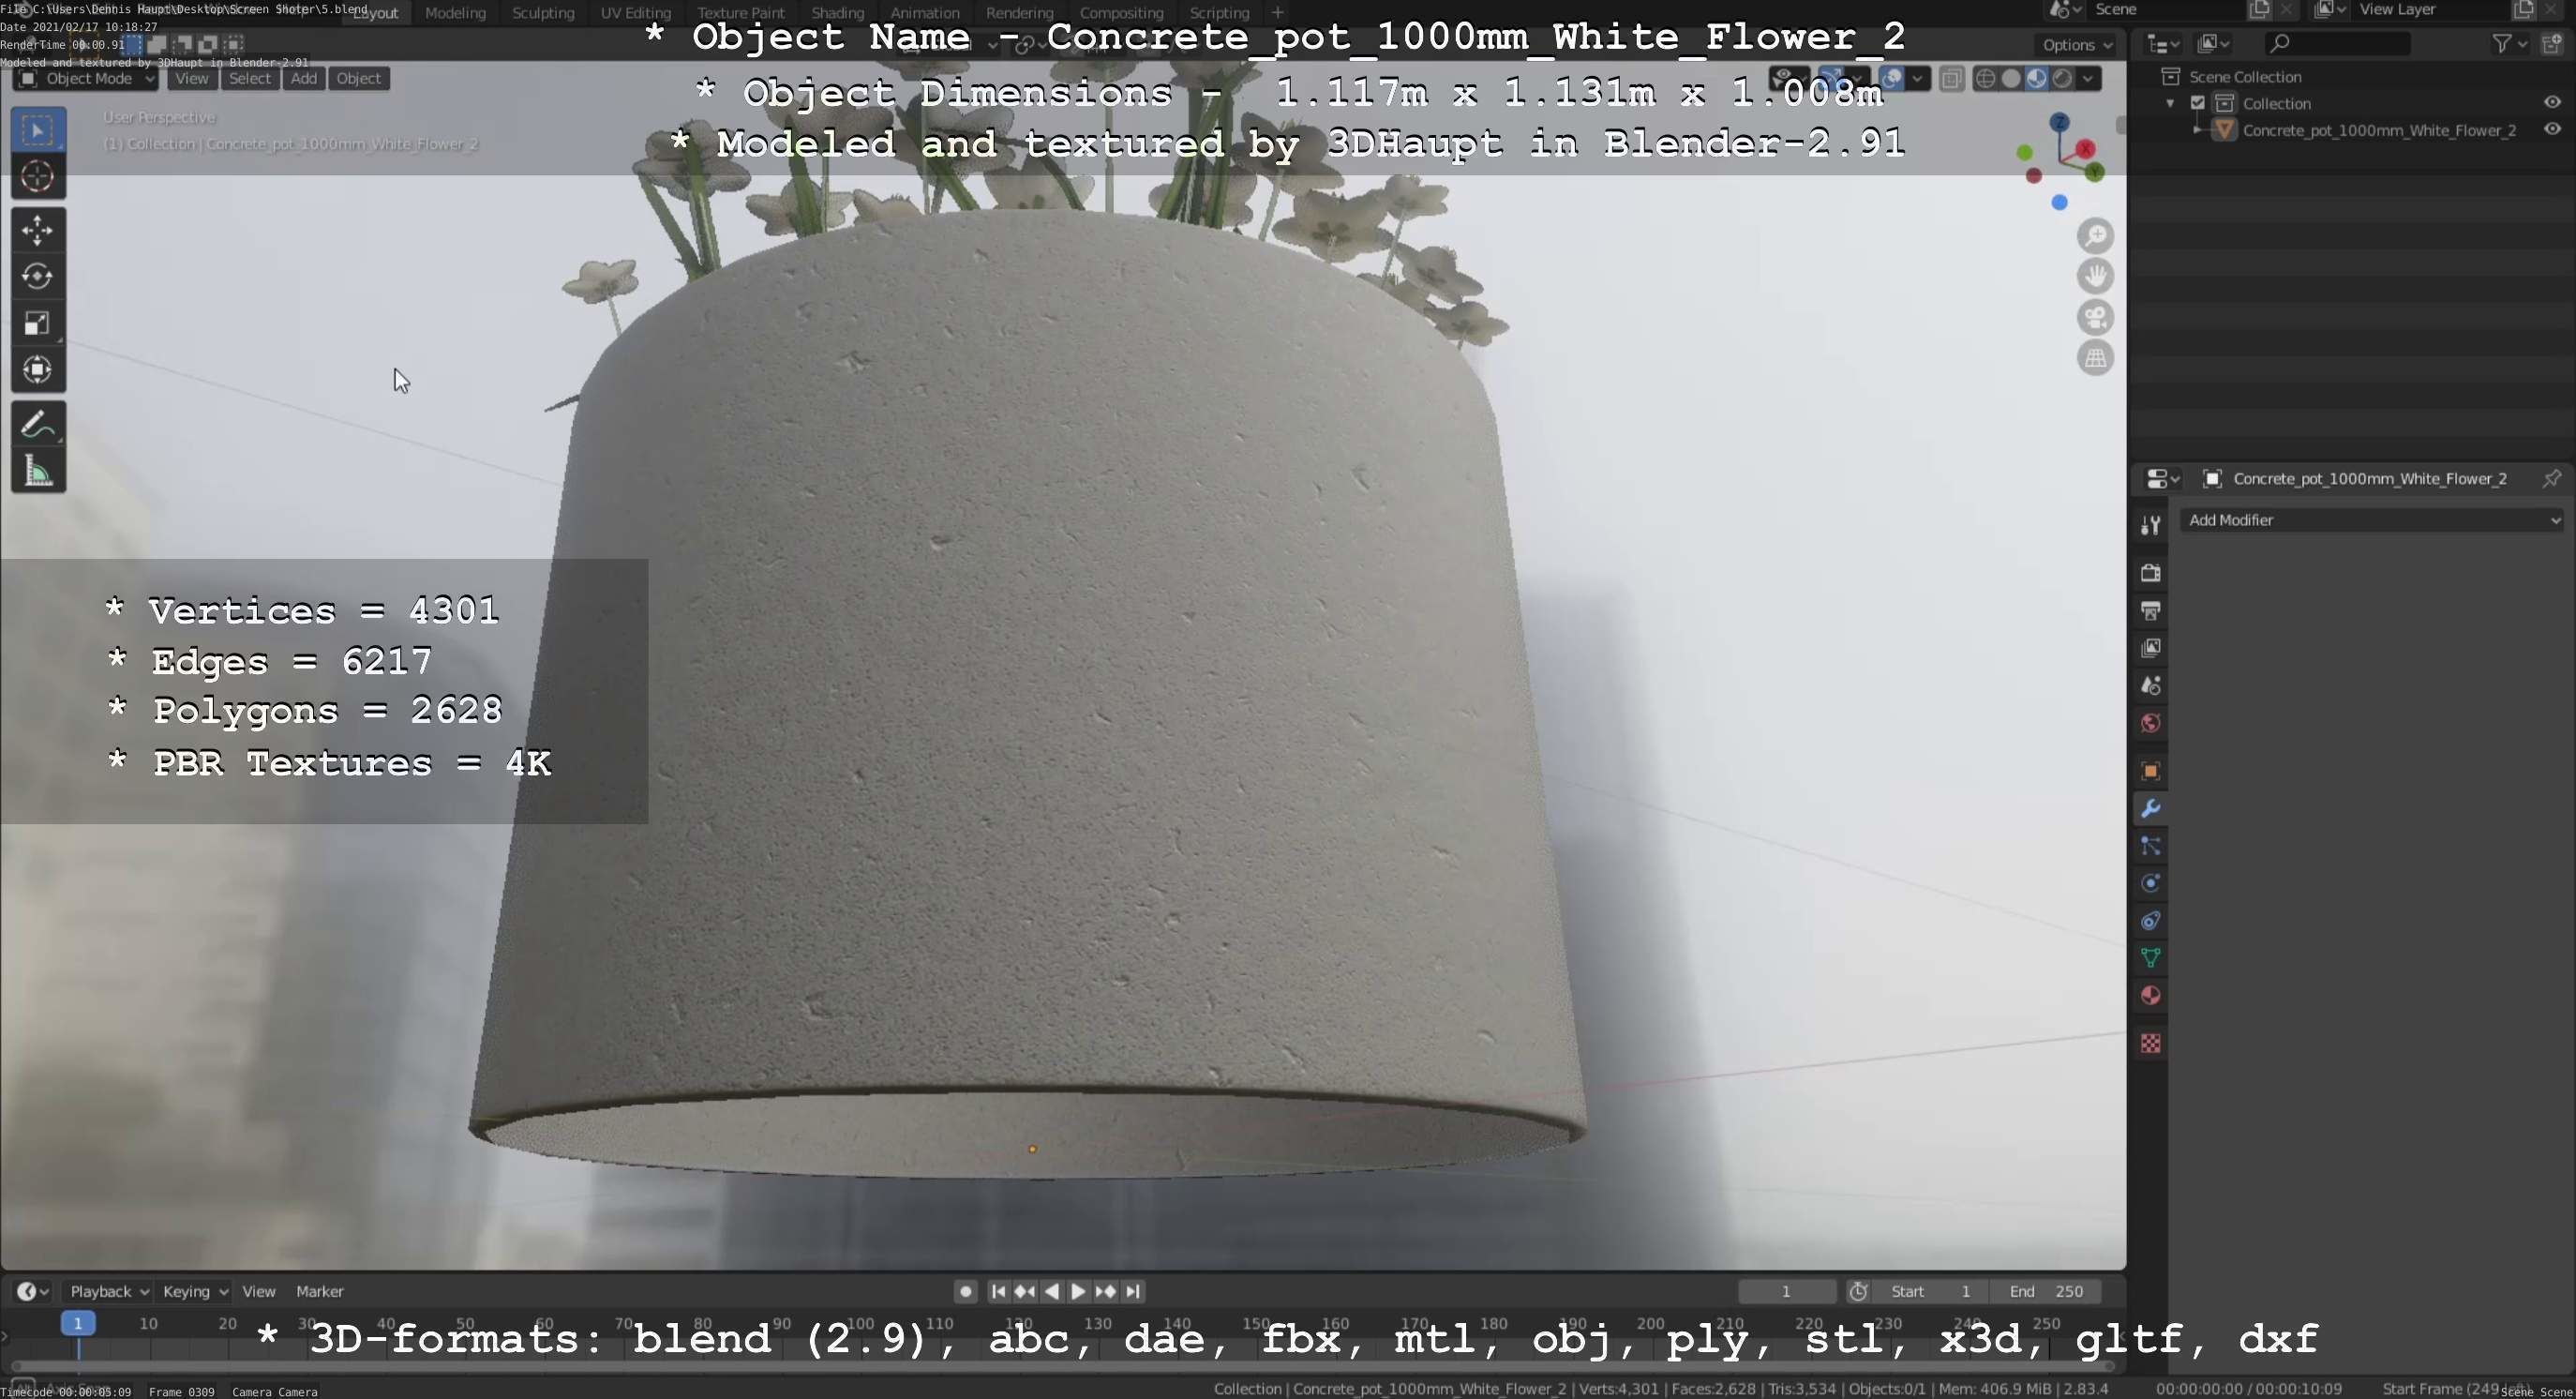
Task: Select the Move tool
Action: point(38,231)
